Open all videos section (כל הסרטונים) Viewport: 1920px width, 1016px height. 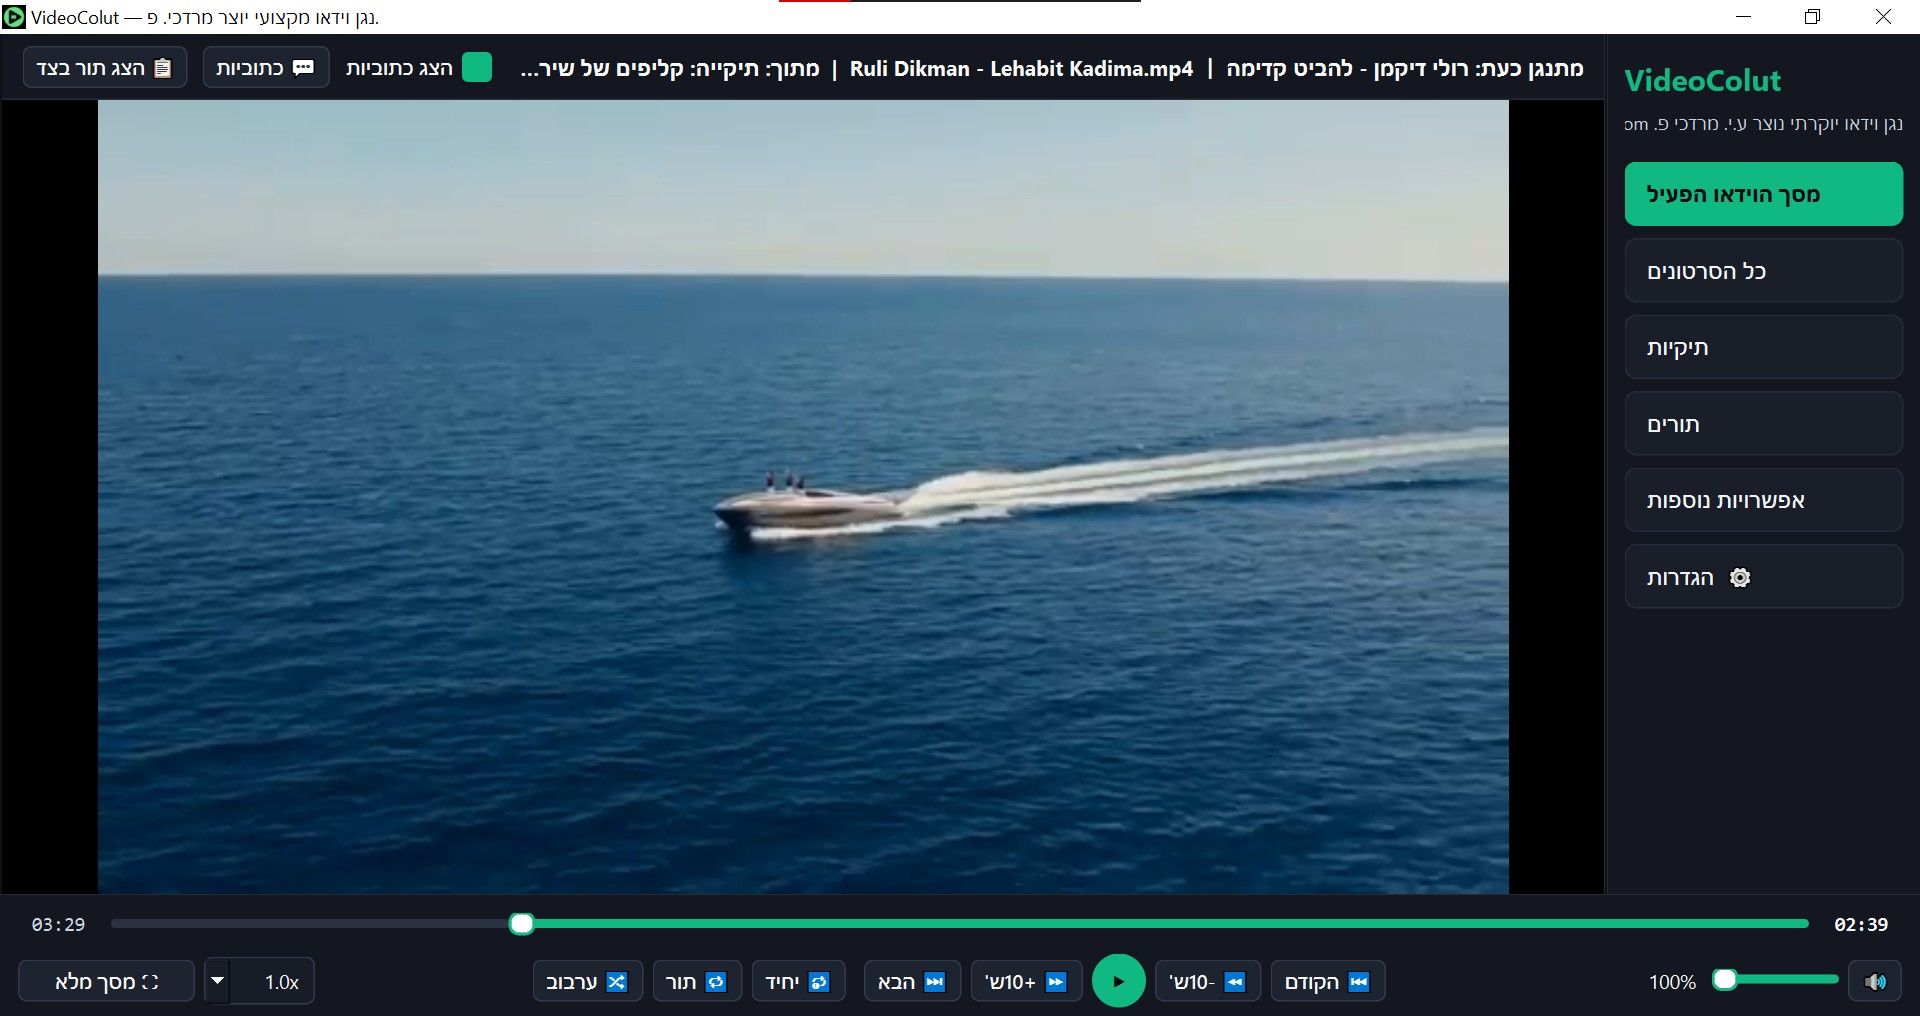(1763, 271)
